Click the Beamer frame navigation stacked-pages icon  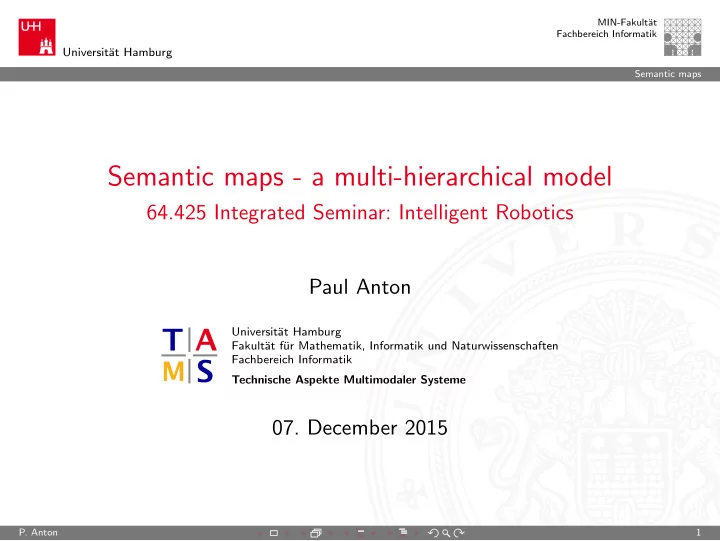pos(316,533)
